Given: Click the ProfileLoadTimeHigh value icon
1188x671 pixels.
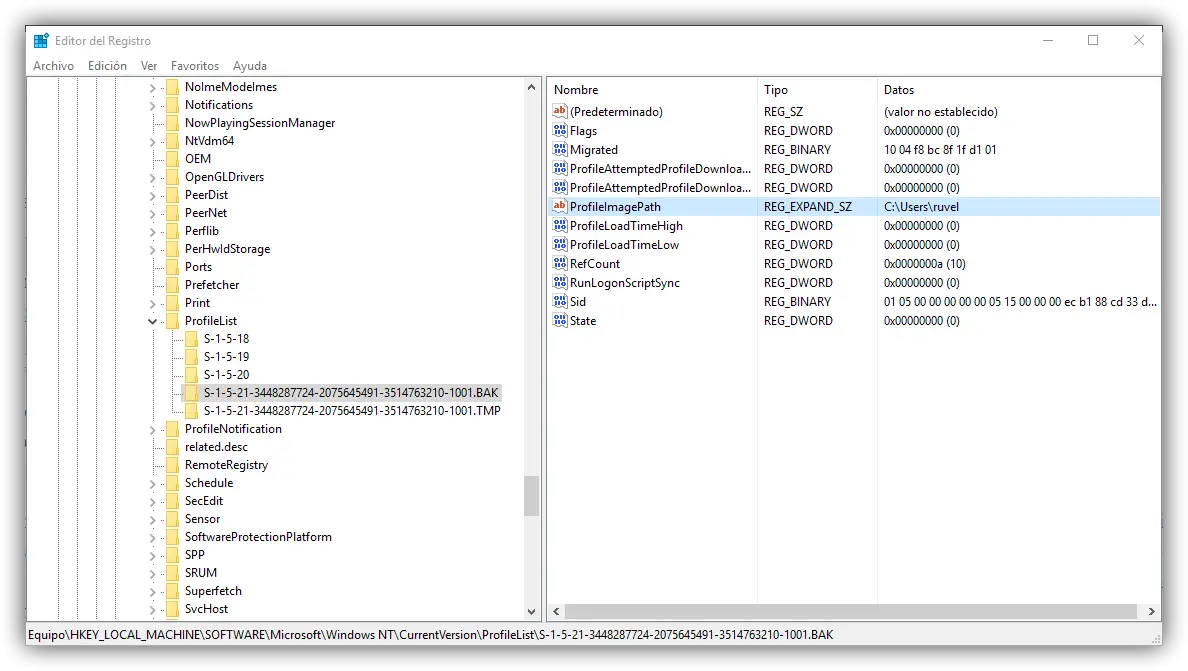Looking at the screenshot, I should pyautogui.click(x=560, y=225).
